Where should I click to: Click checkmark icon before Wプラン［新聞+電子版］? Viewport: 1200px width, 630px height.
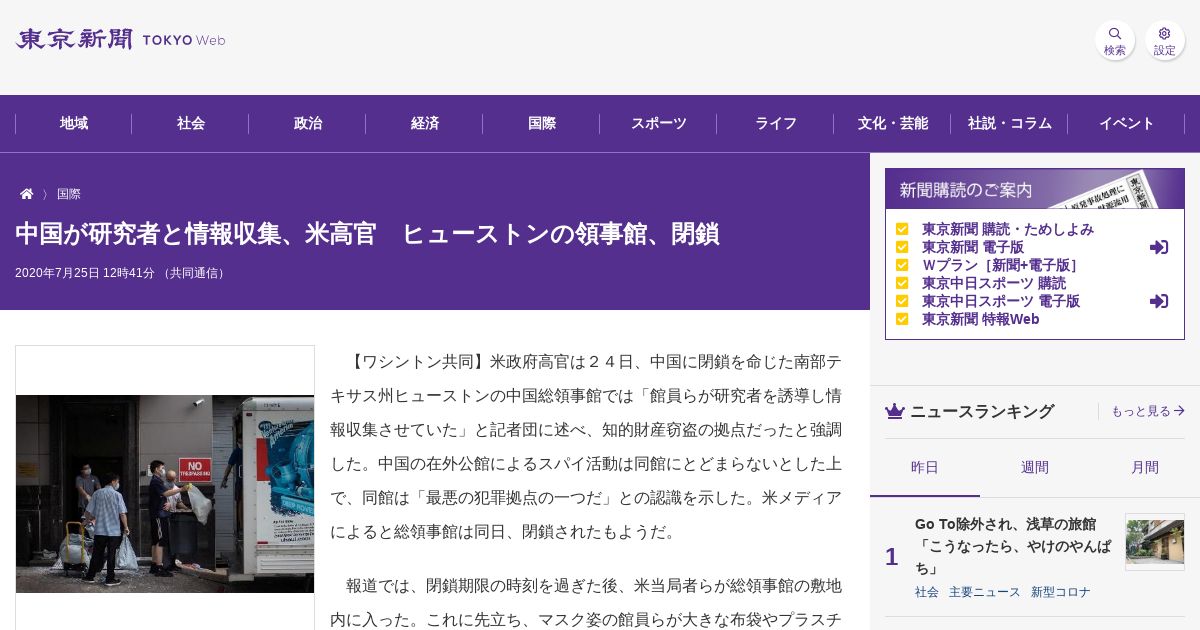[x=902, y=265]
